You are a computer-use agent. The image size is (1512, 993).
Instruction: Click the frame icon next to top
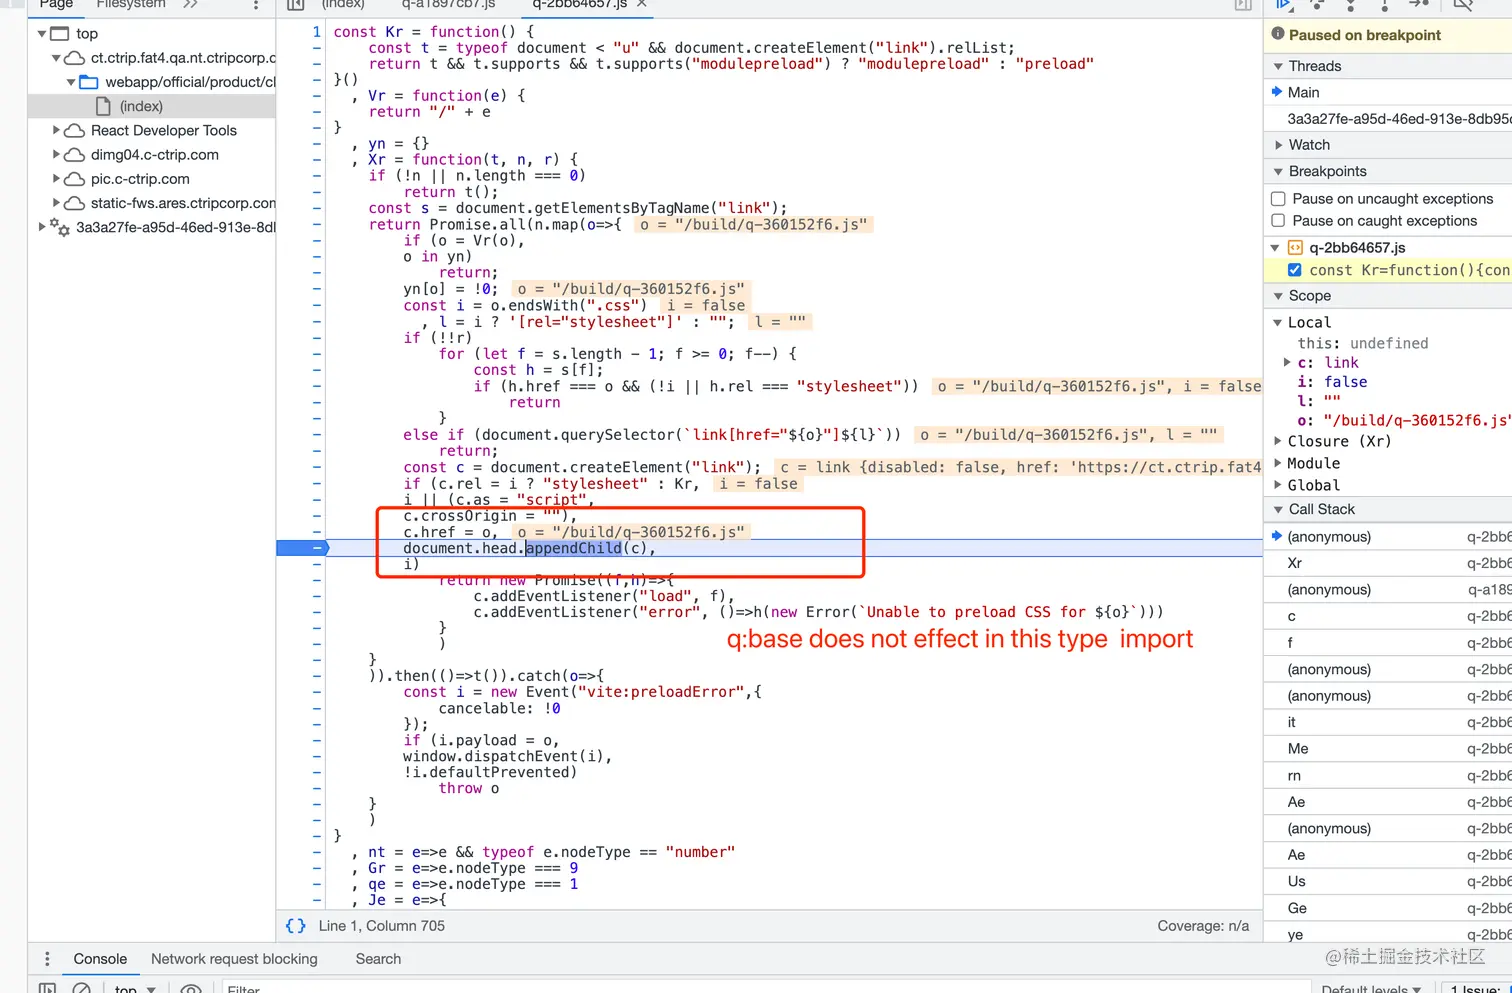[60, 34]
